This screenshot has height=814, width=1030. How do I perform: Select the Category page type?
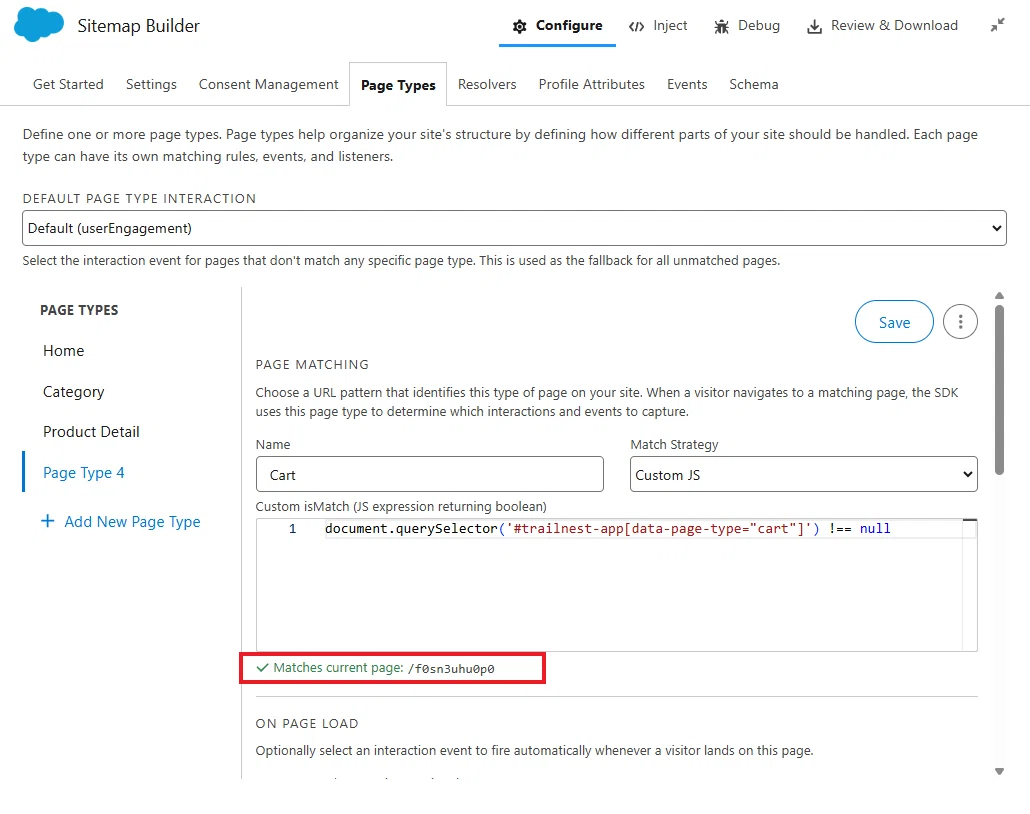coord(74,392)
